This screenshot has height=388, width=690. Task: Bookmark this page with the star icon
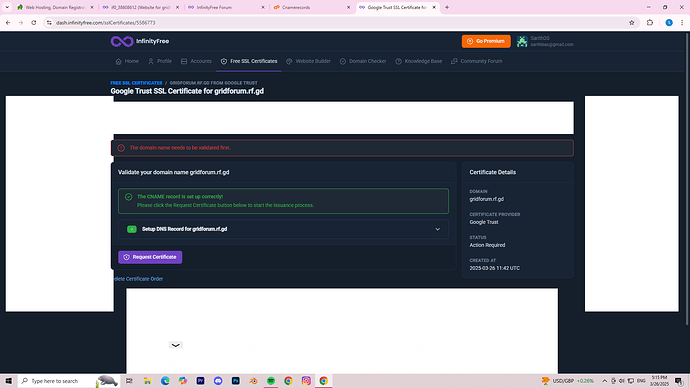click(x=631, y=23)
